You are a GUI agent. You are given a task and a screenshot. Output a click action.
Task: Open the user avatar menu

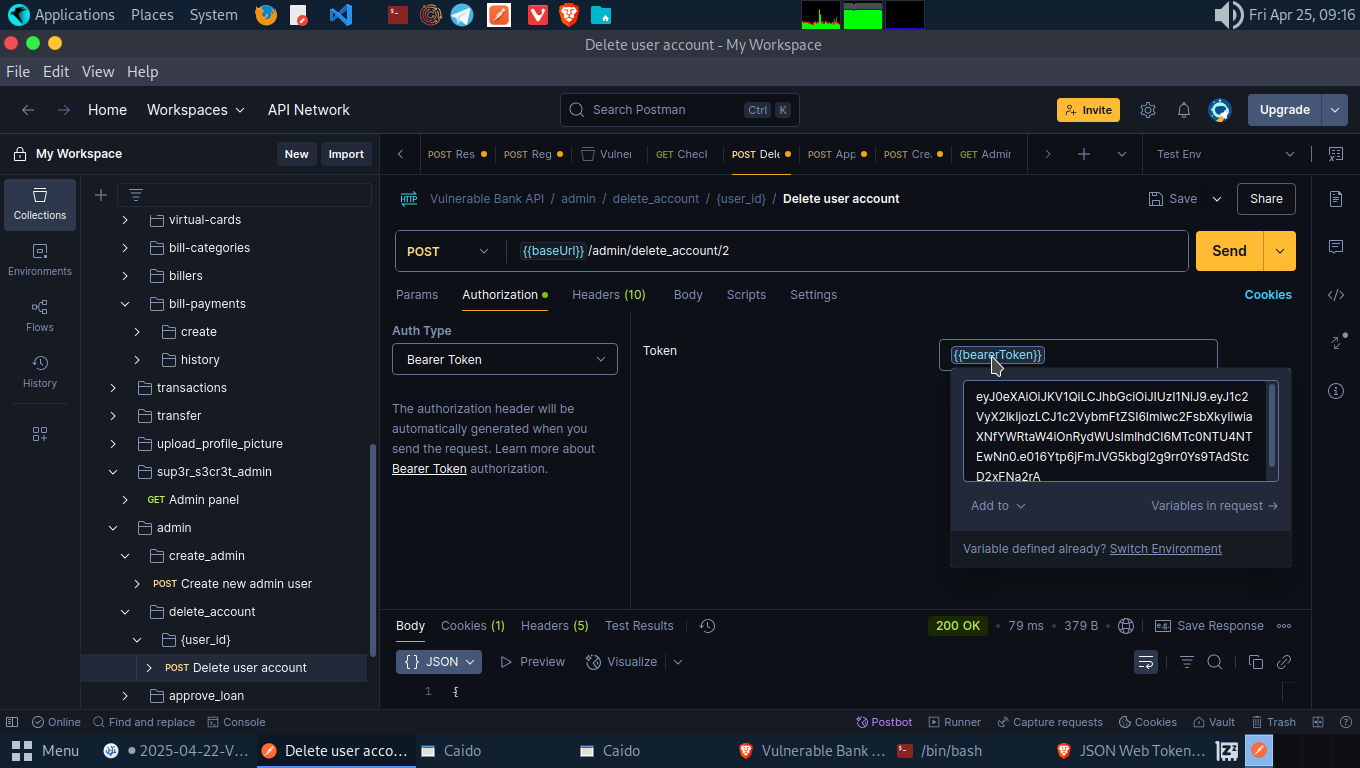click(x=1220, y=110)
